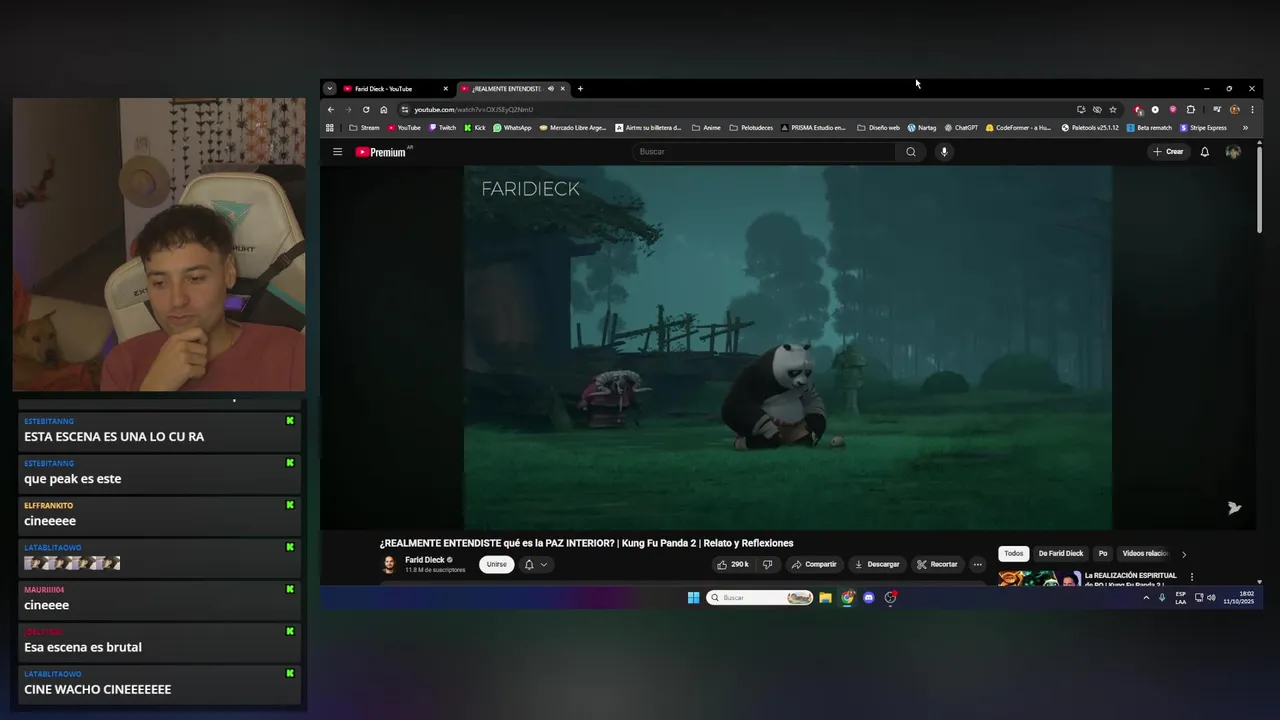Bookmark this page with star icon
Image resolution: width=1280 pixels, height=720 pixels.
[x=1112, y=109]
